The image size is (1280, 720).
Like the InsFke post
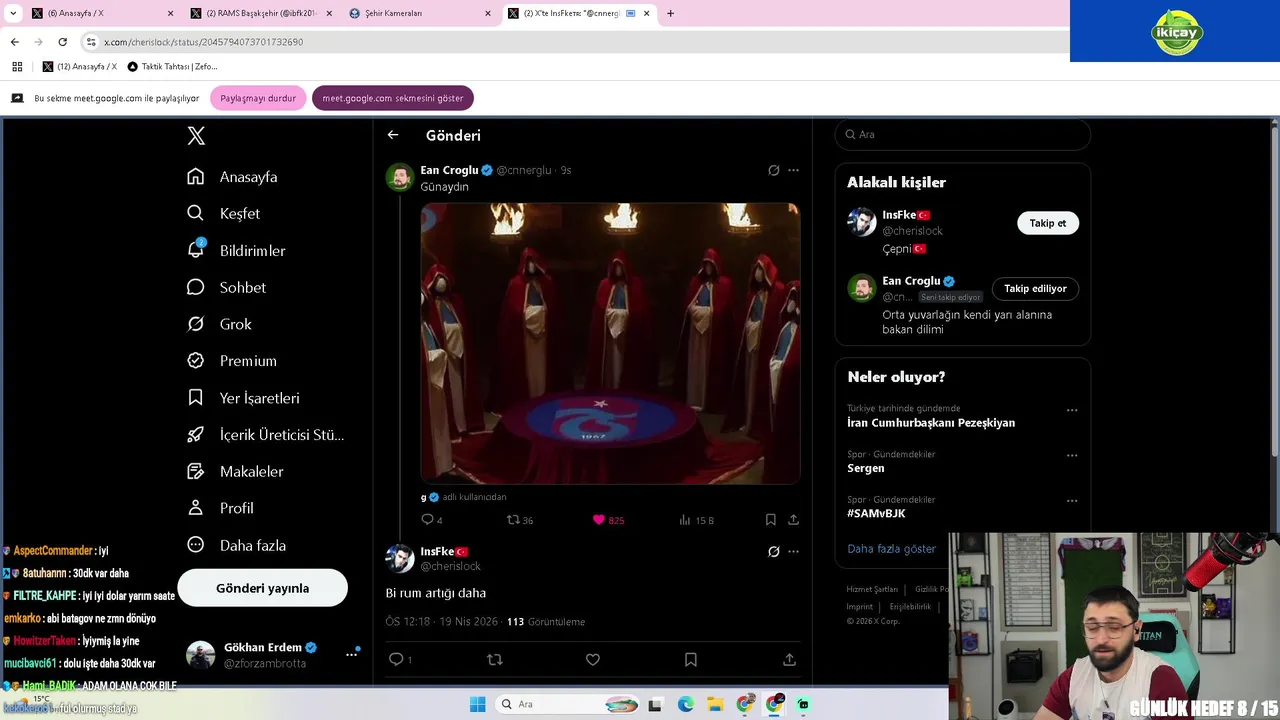coord(592,659)
